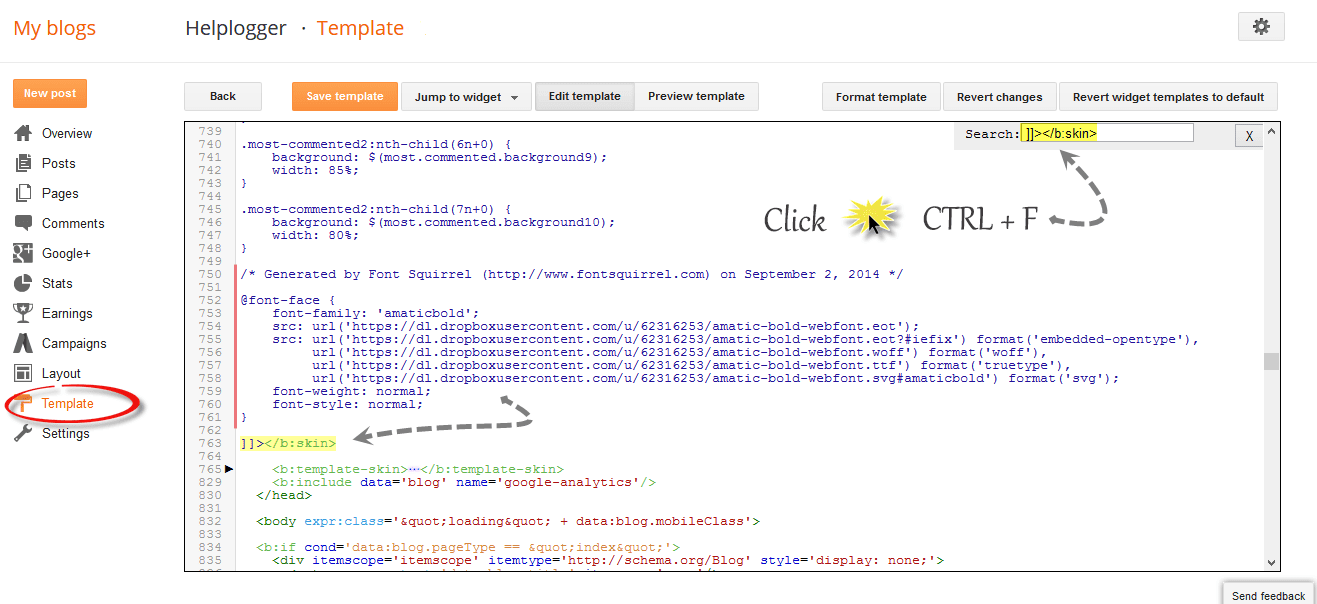Open Settings in the sidebar
This screenshot has width=1317, height=604.
pos(66,433)
